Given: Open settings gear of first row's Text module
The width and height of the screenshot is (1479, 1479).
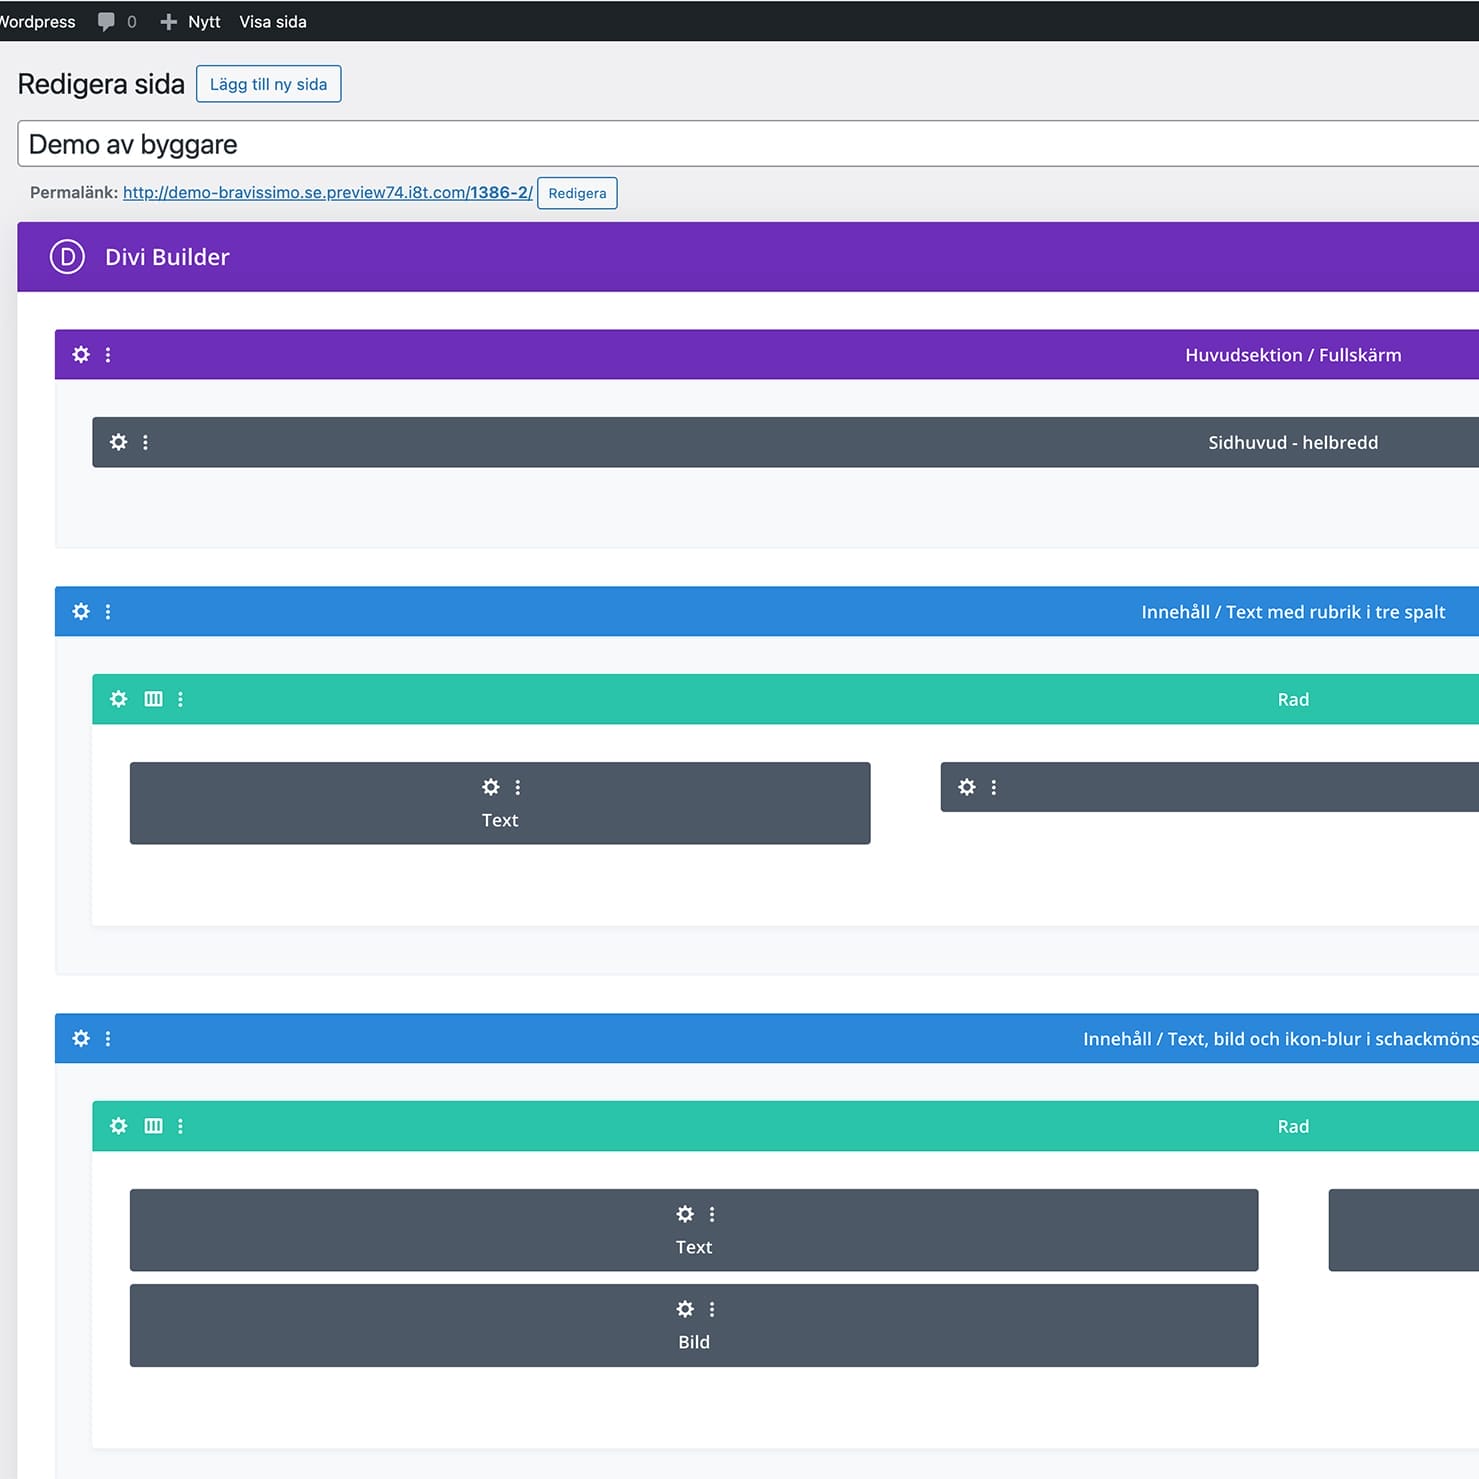Looking at the screenshot, I should tap(491, 787).
